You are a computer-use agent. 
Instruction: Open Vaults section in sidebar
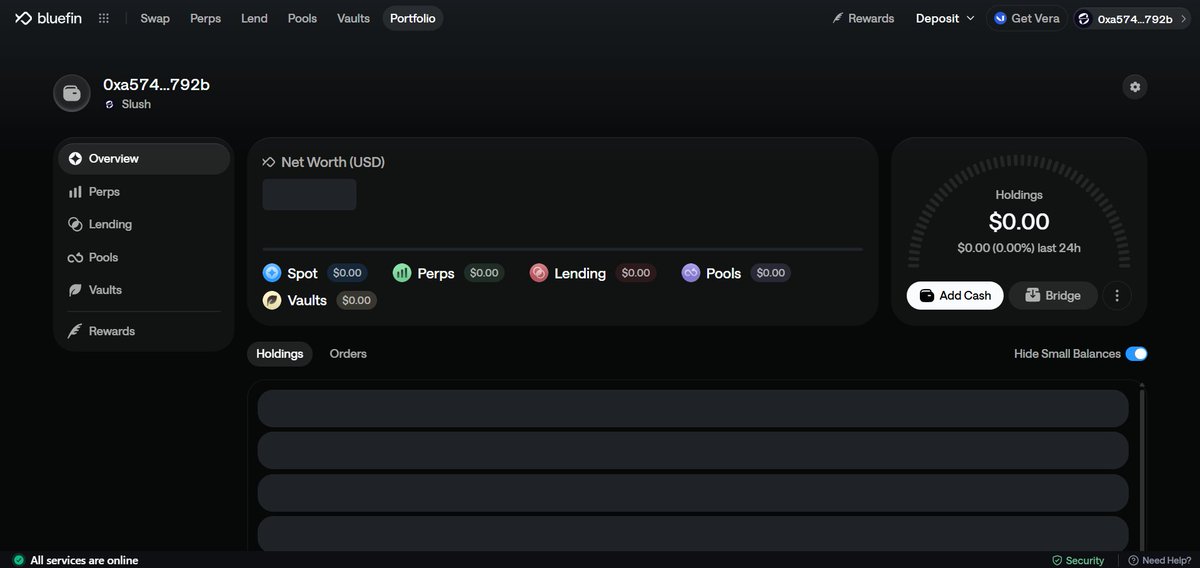[x=144, y=290]
